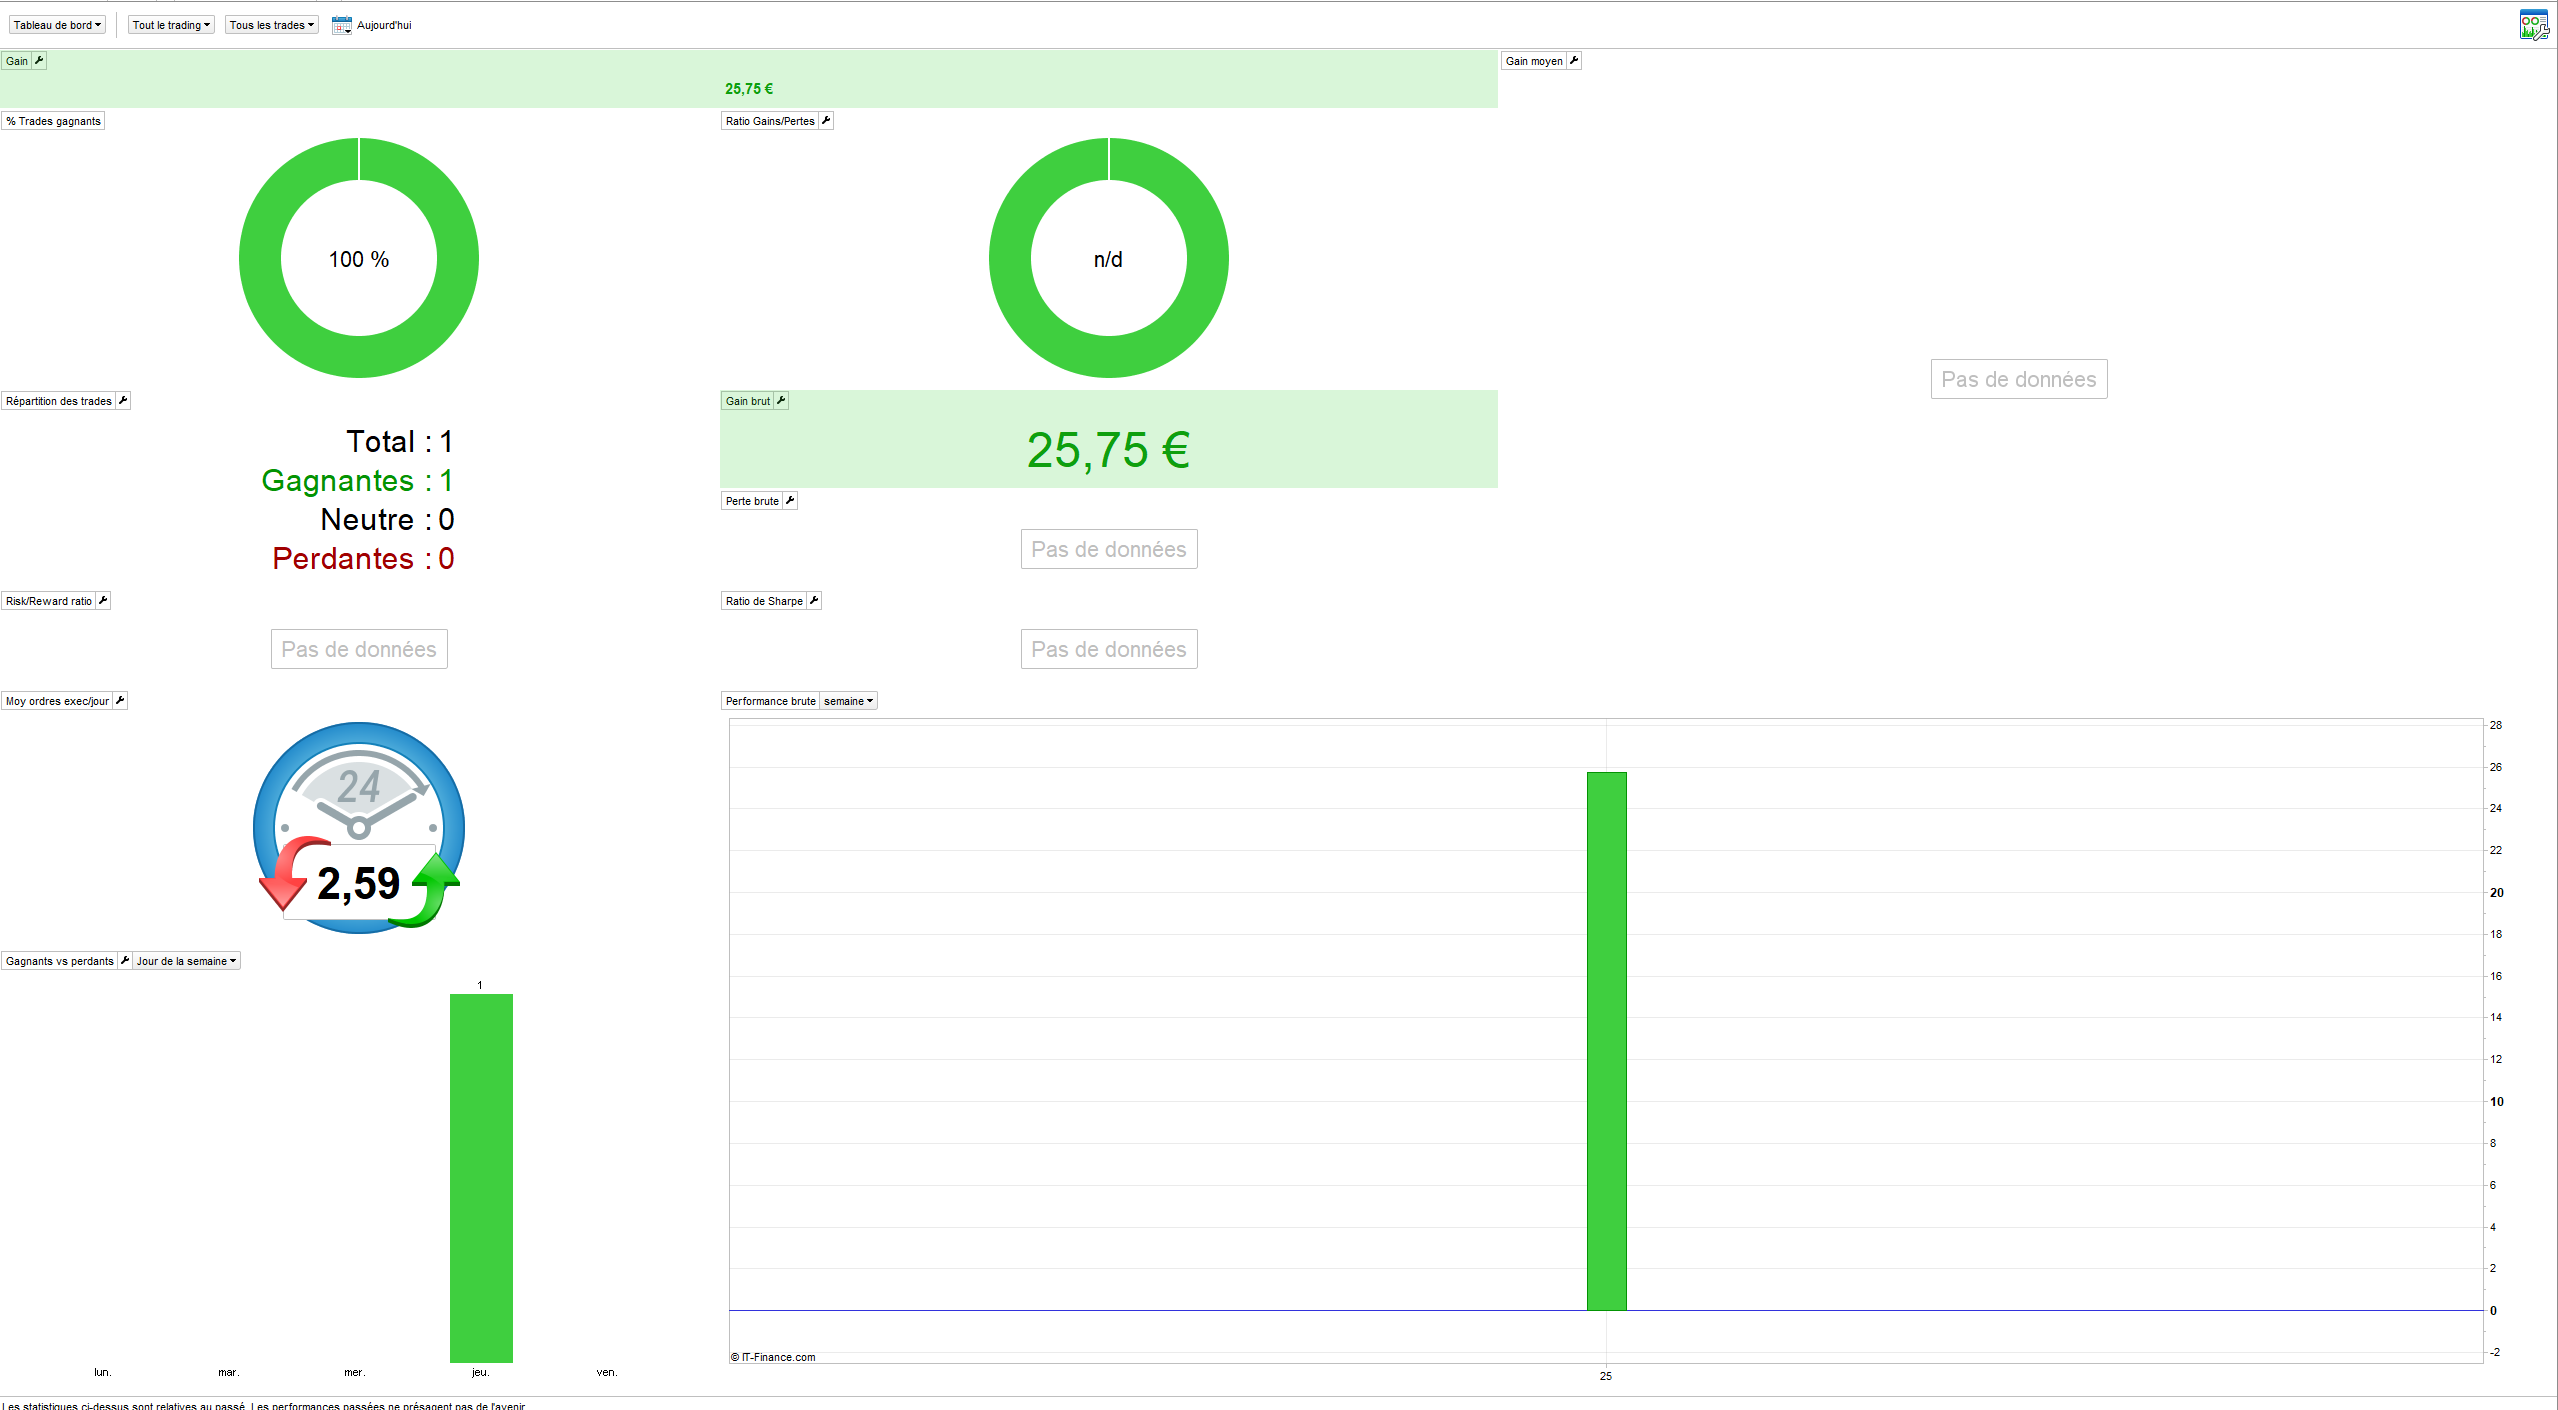Click the dashboard layout icon top right
The height and width of the screenshot is (1410, 2558).
pos(2533,25)
